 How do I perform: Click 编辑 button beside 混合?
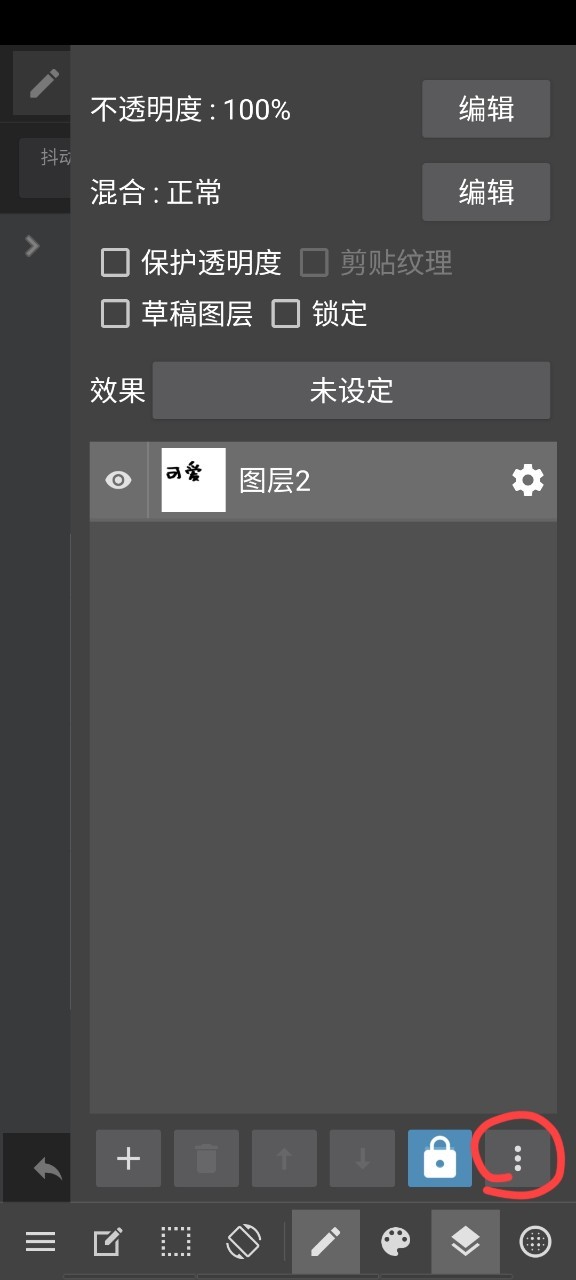(486, 192)
